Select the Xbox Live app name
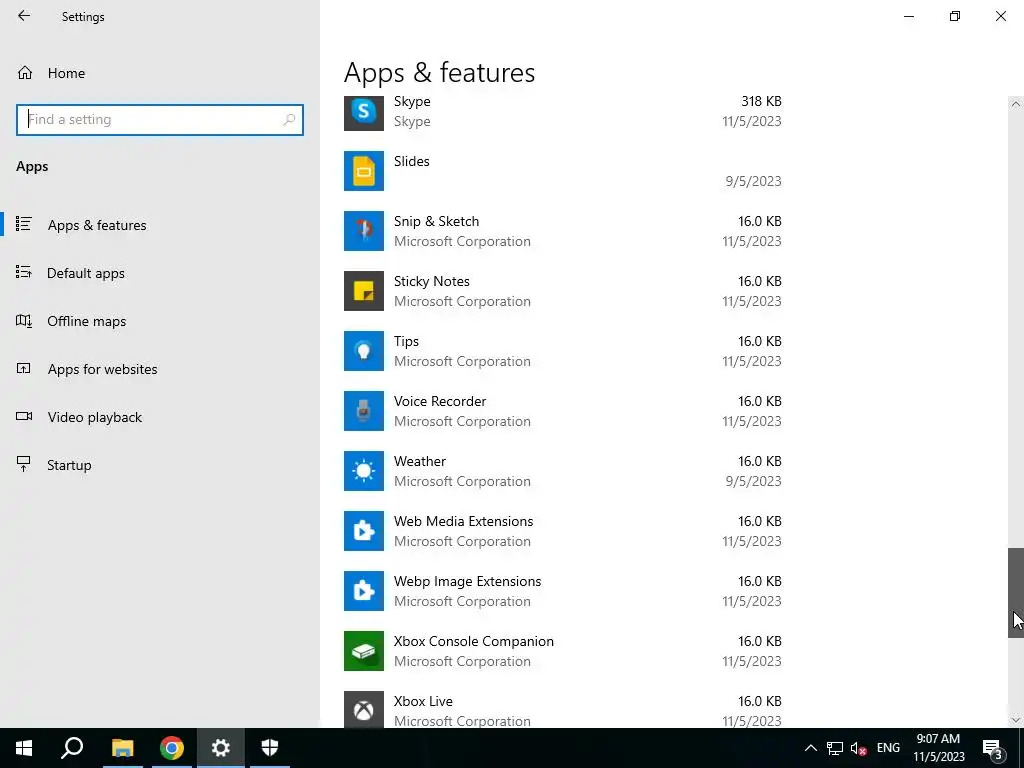 (423, 702)
